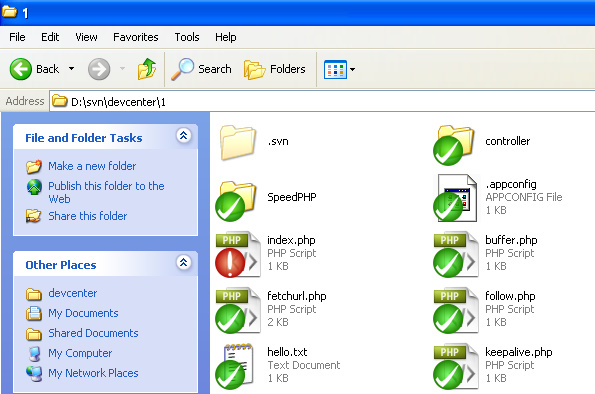Click the .svn folder name

click(278, 141)
